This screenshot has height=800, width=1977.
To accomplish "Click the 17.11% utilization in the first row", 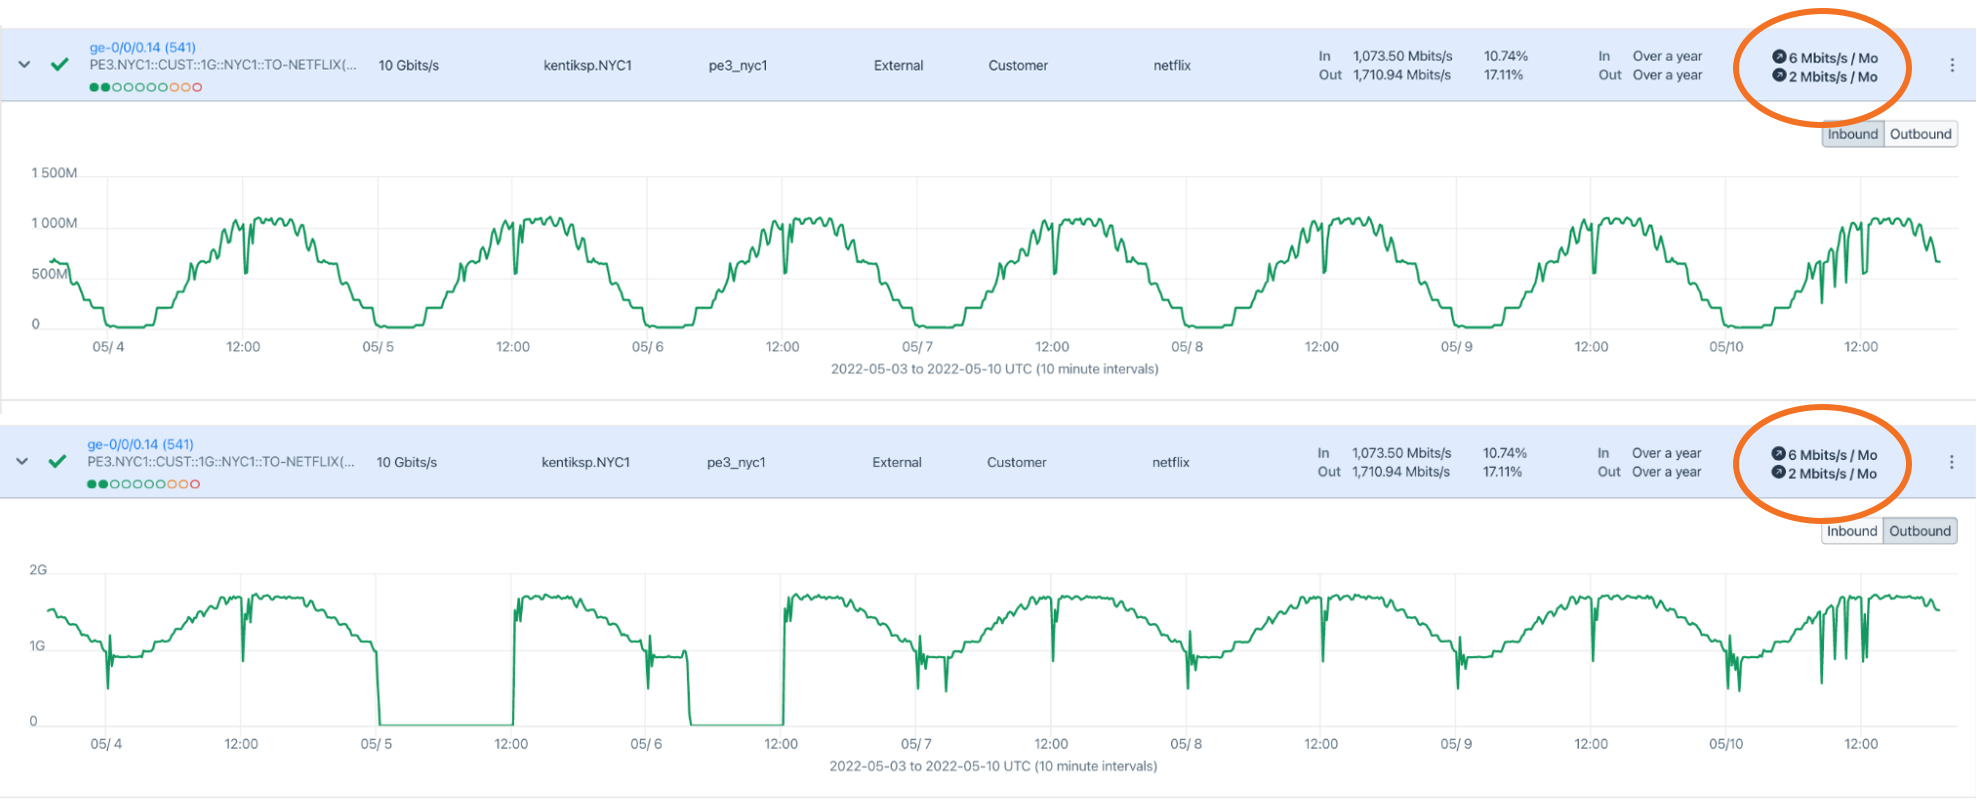I will 1504,75.
